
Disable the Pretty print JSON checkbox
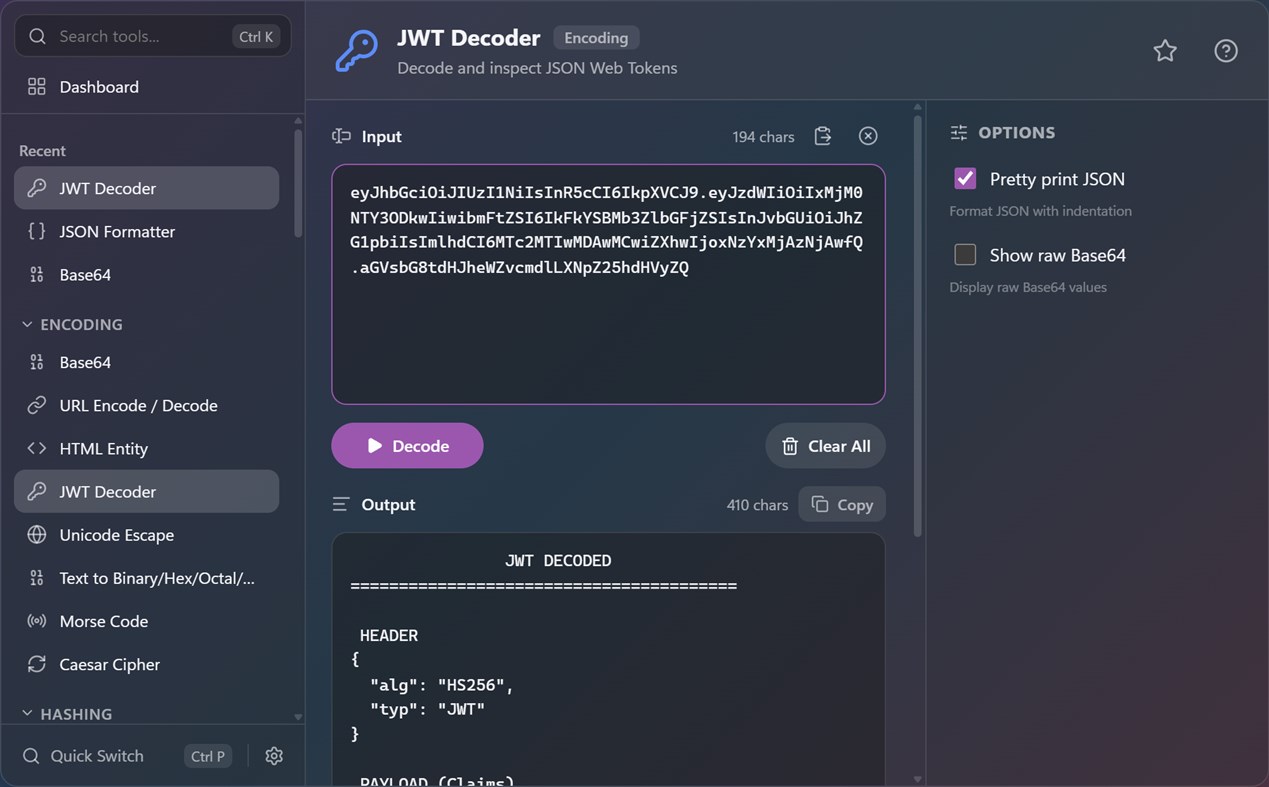[x=965, y=178]
